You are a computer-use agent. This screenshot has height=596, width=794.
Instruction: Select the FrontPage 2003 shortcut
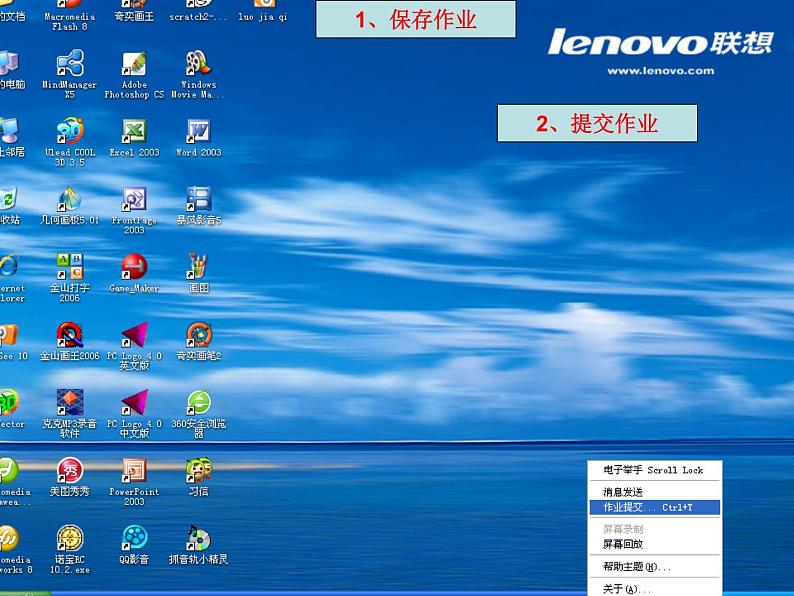pyautogui.click(x=134, y=201)
